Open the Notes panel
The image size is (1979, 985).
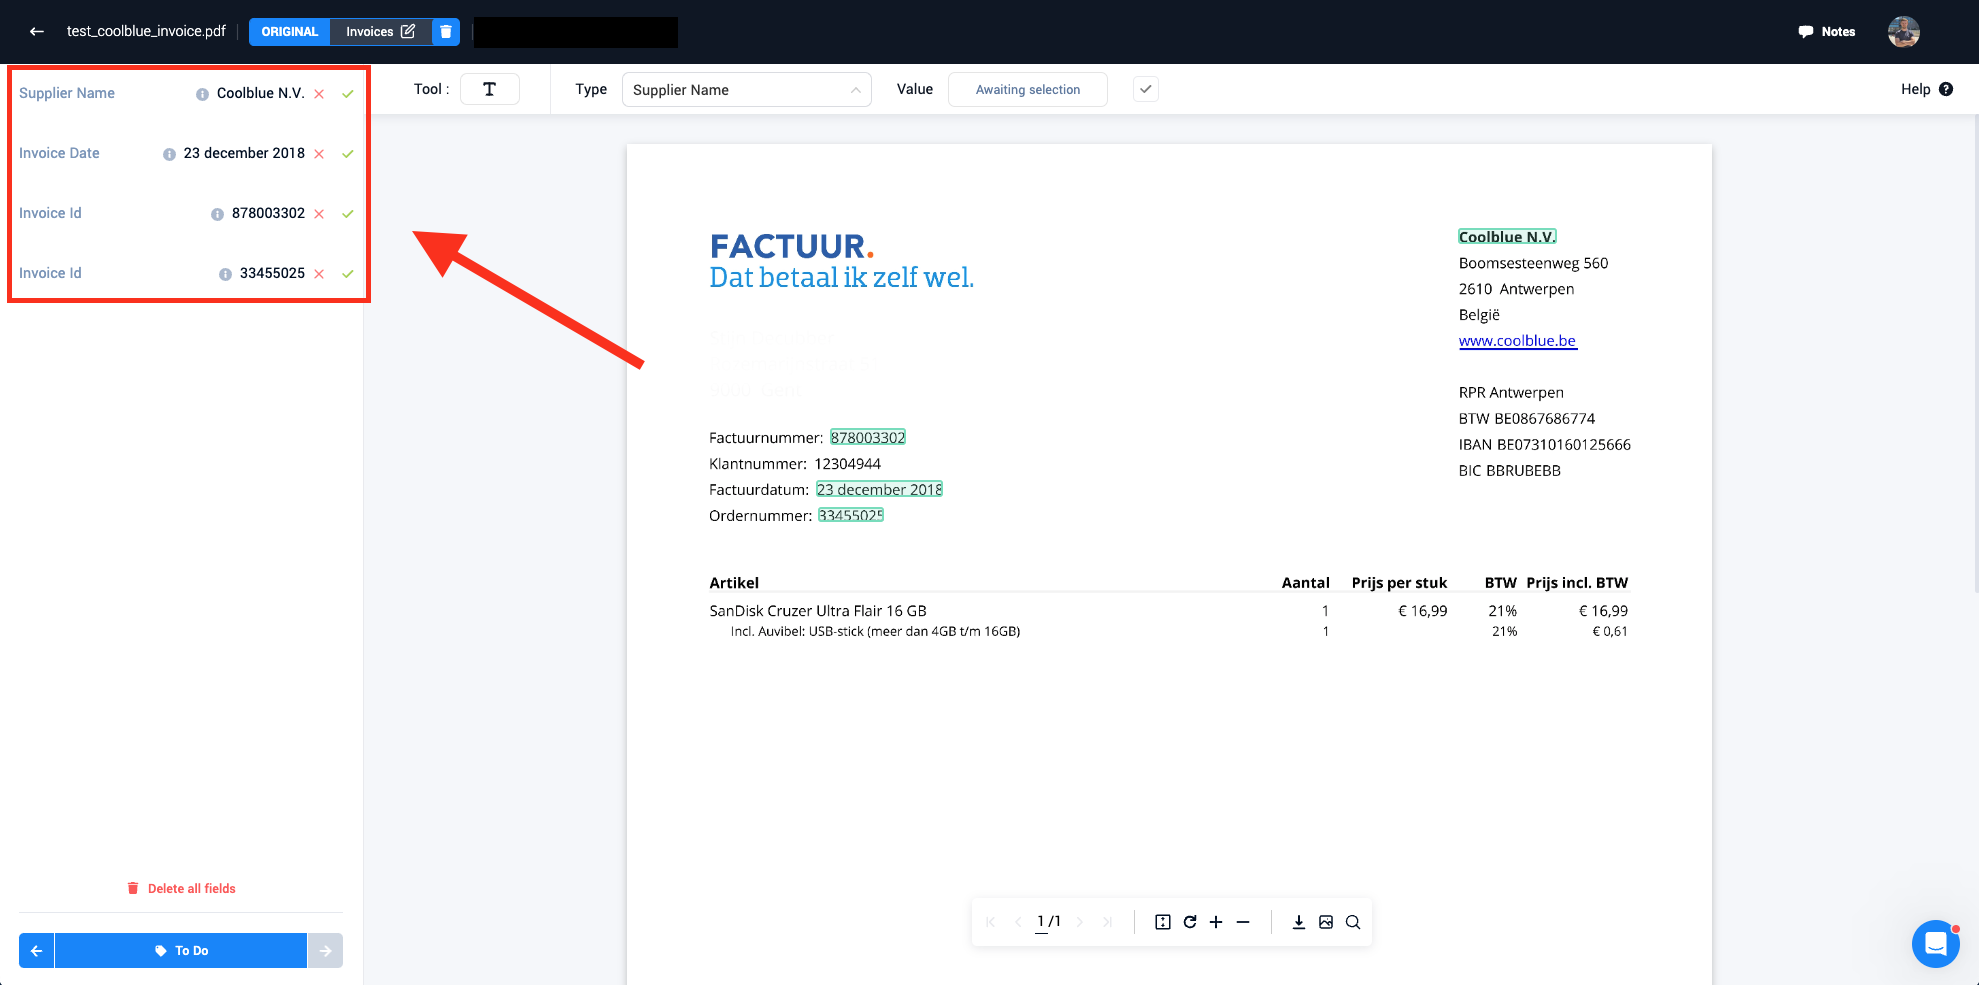(1827, 32)
